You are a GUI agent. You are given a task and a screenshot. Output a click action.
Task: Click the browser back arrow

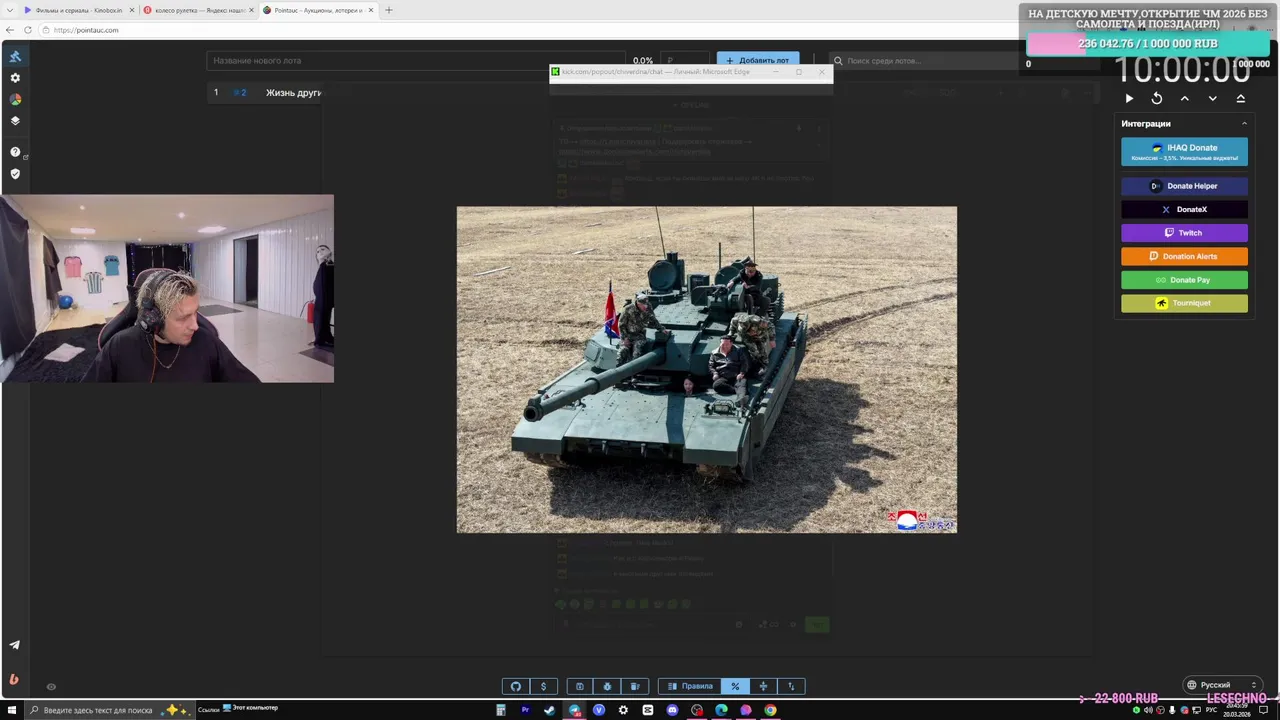point(10,30)
